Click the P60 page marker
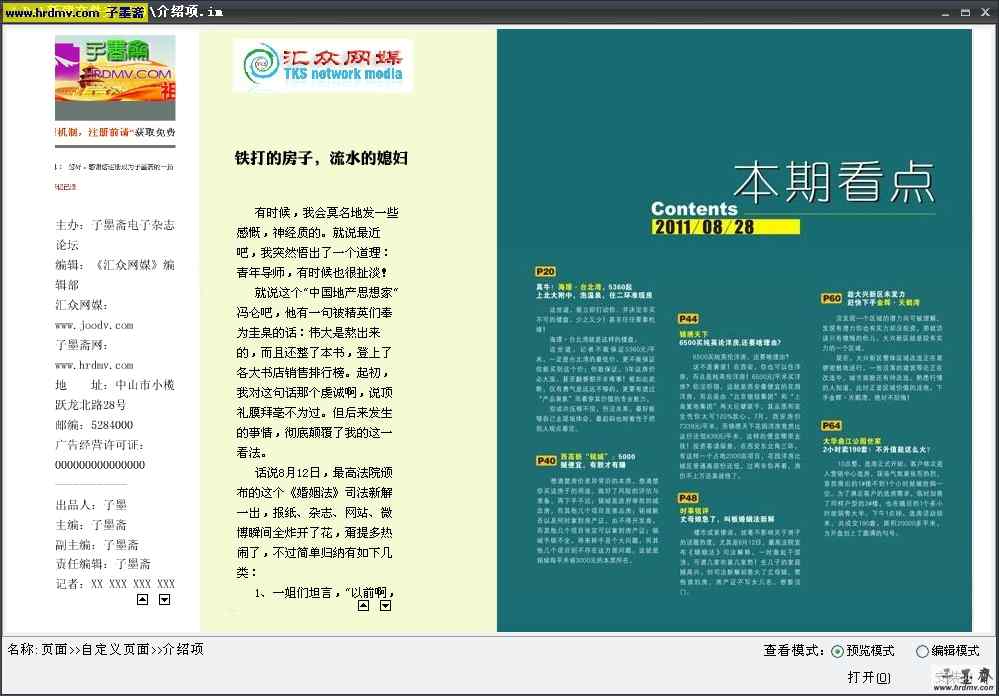The image size is (999, 696). pos(831,298)
